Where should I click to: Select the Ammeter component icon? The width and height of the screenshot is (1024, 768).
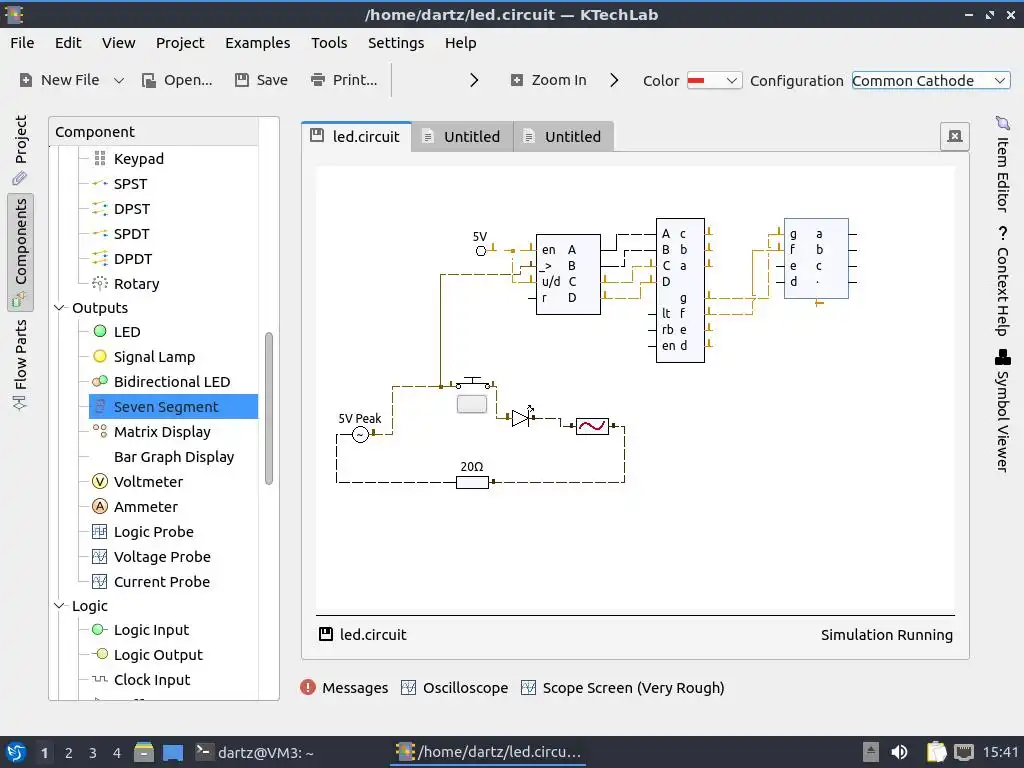[99, 506]
